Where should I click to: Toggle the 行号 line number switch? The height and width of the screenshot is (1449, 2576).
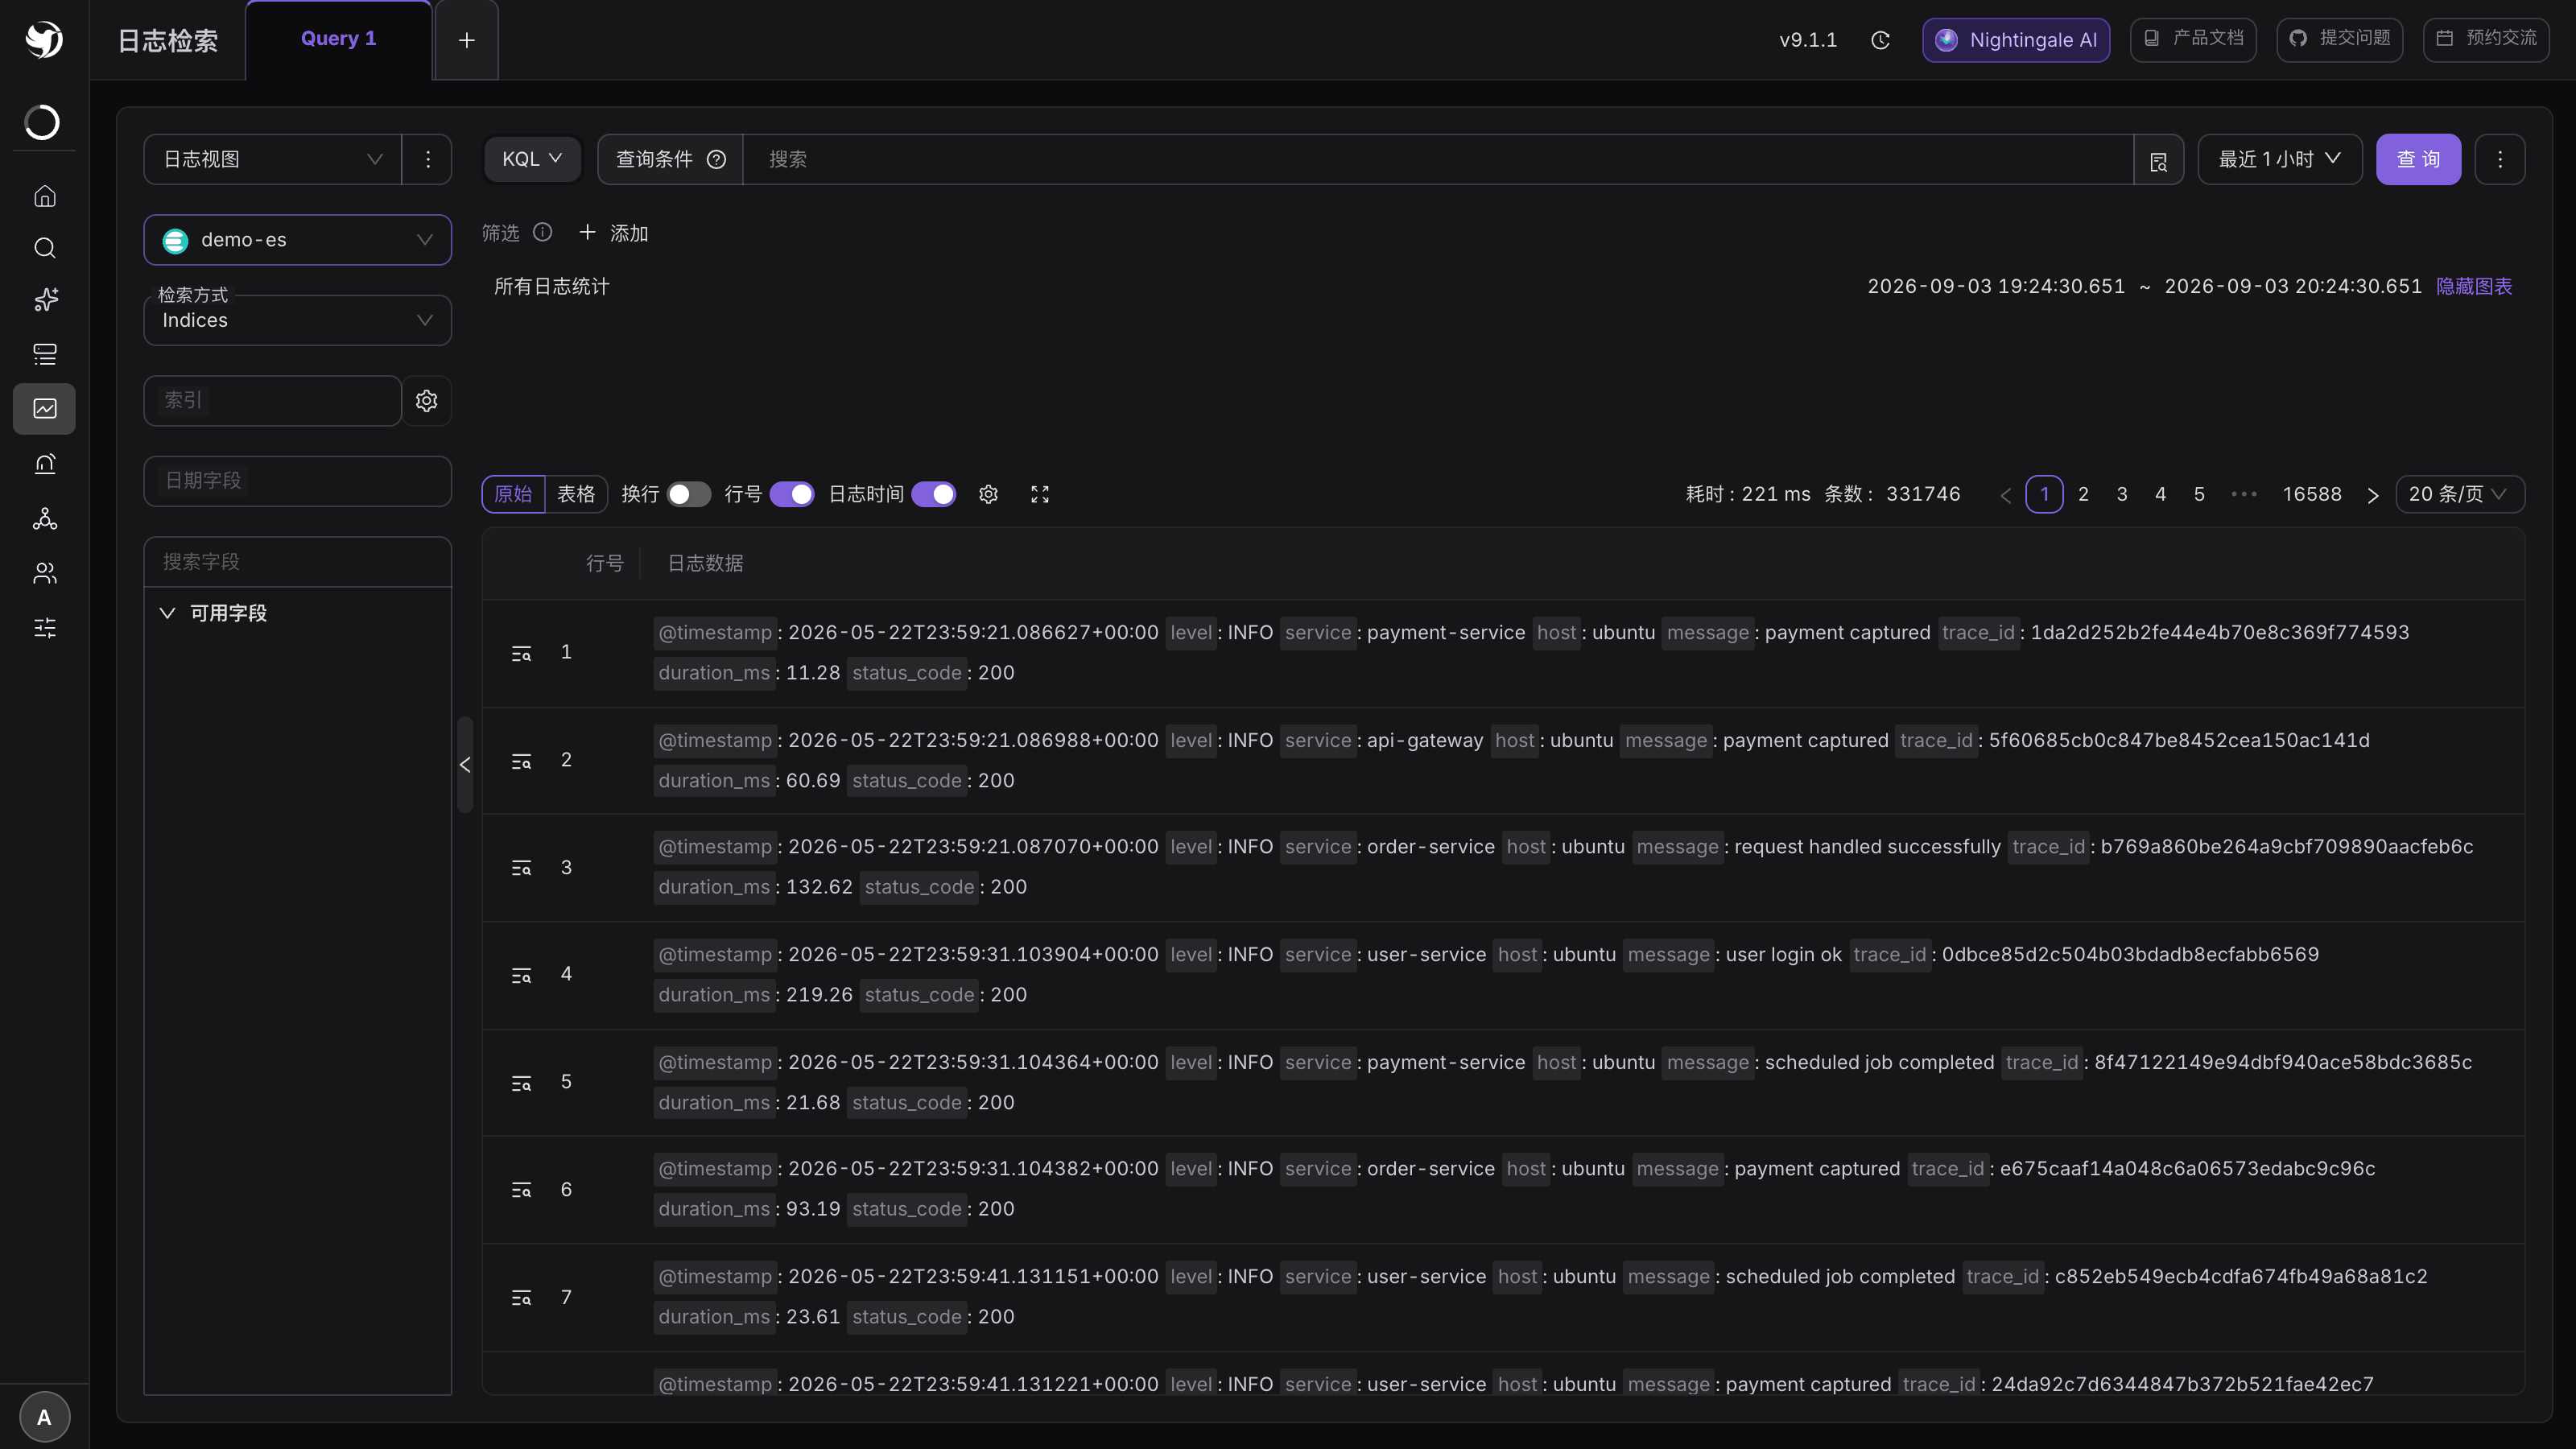click(x=792, y=494)
